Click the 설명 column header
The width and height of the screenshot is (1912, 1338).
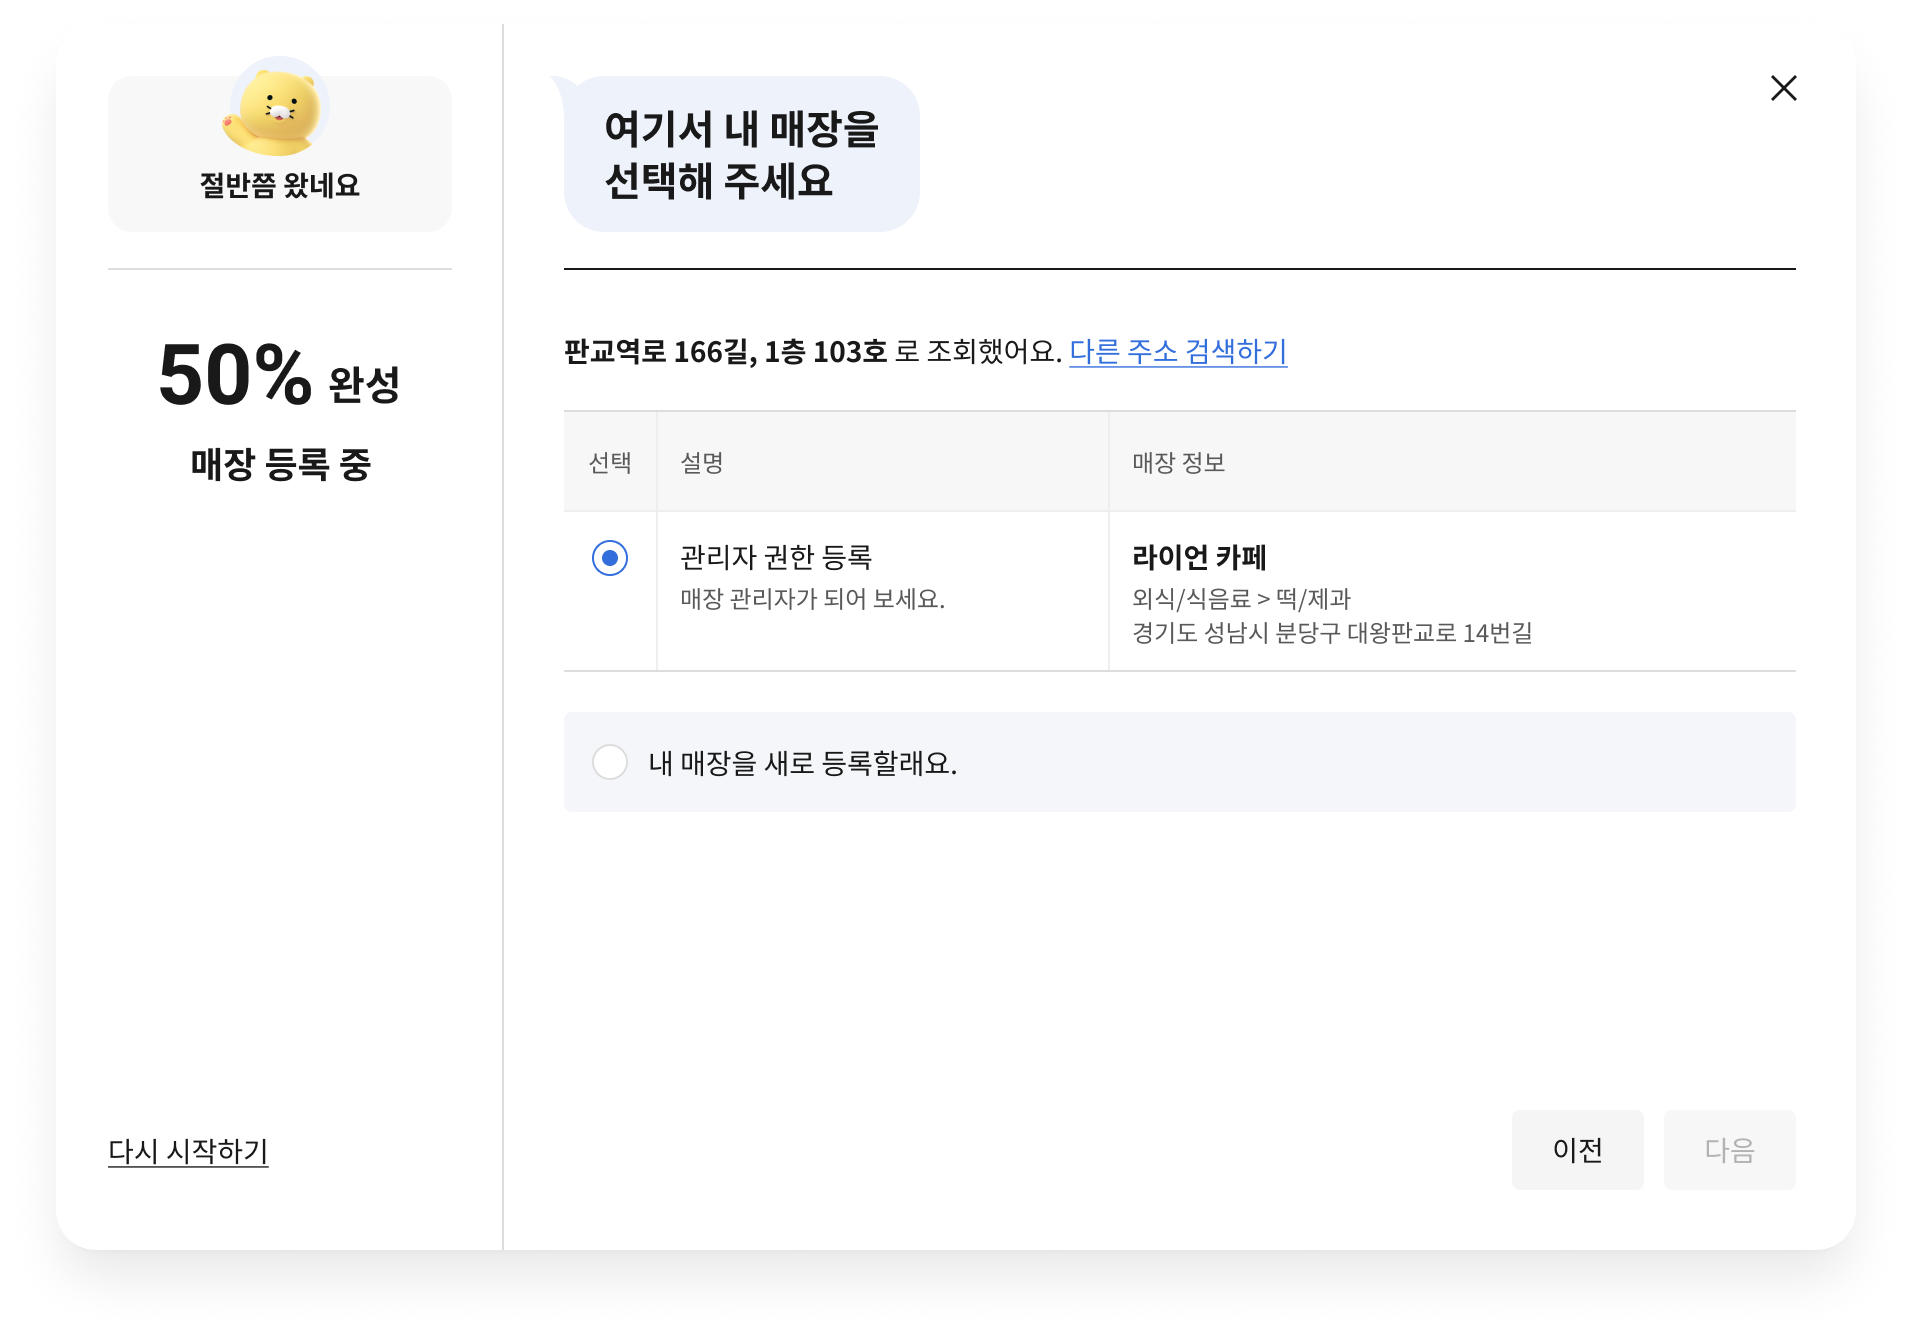(x=701, y=462)
